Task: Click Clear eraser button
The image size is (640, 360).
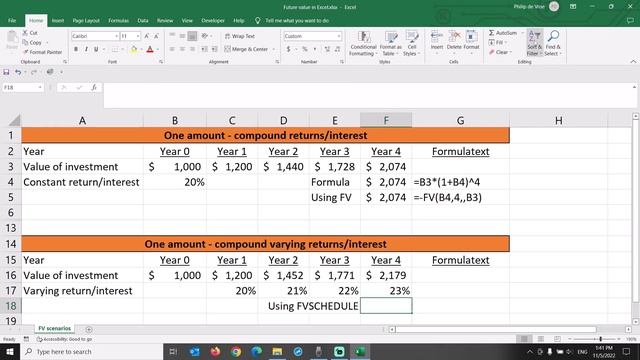Action: pos(500,52)
